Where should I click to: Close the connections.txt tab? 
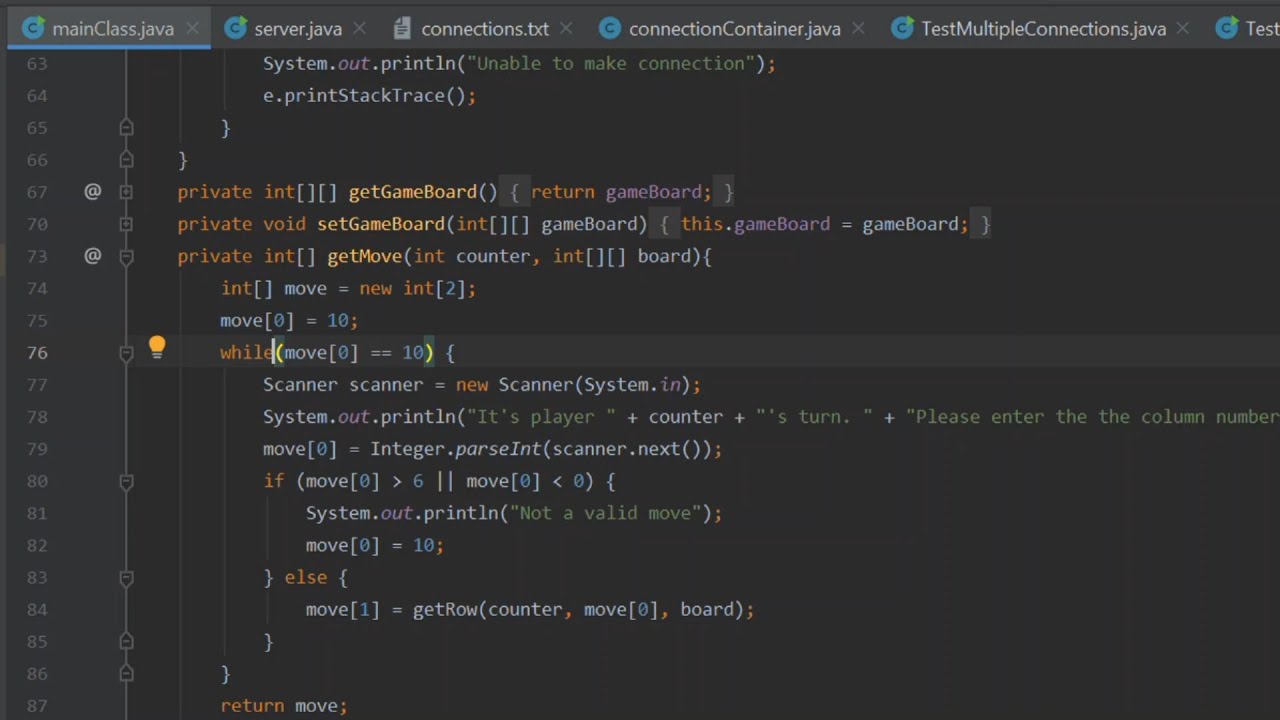(567, 29)
